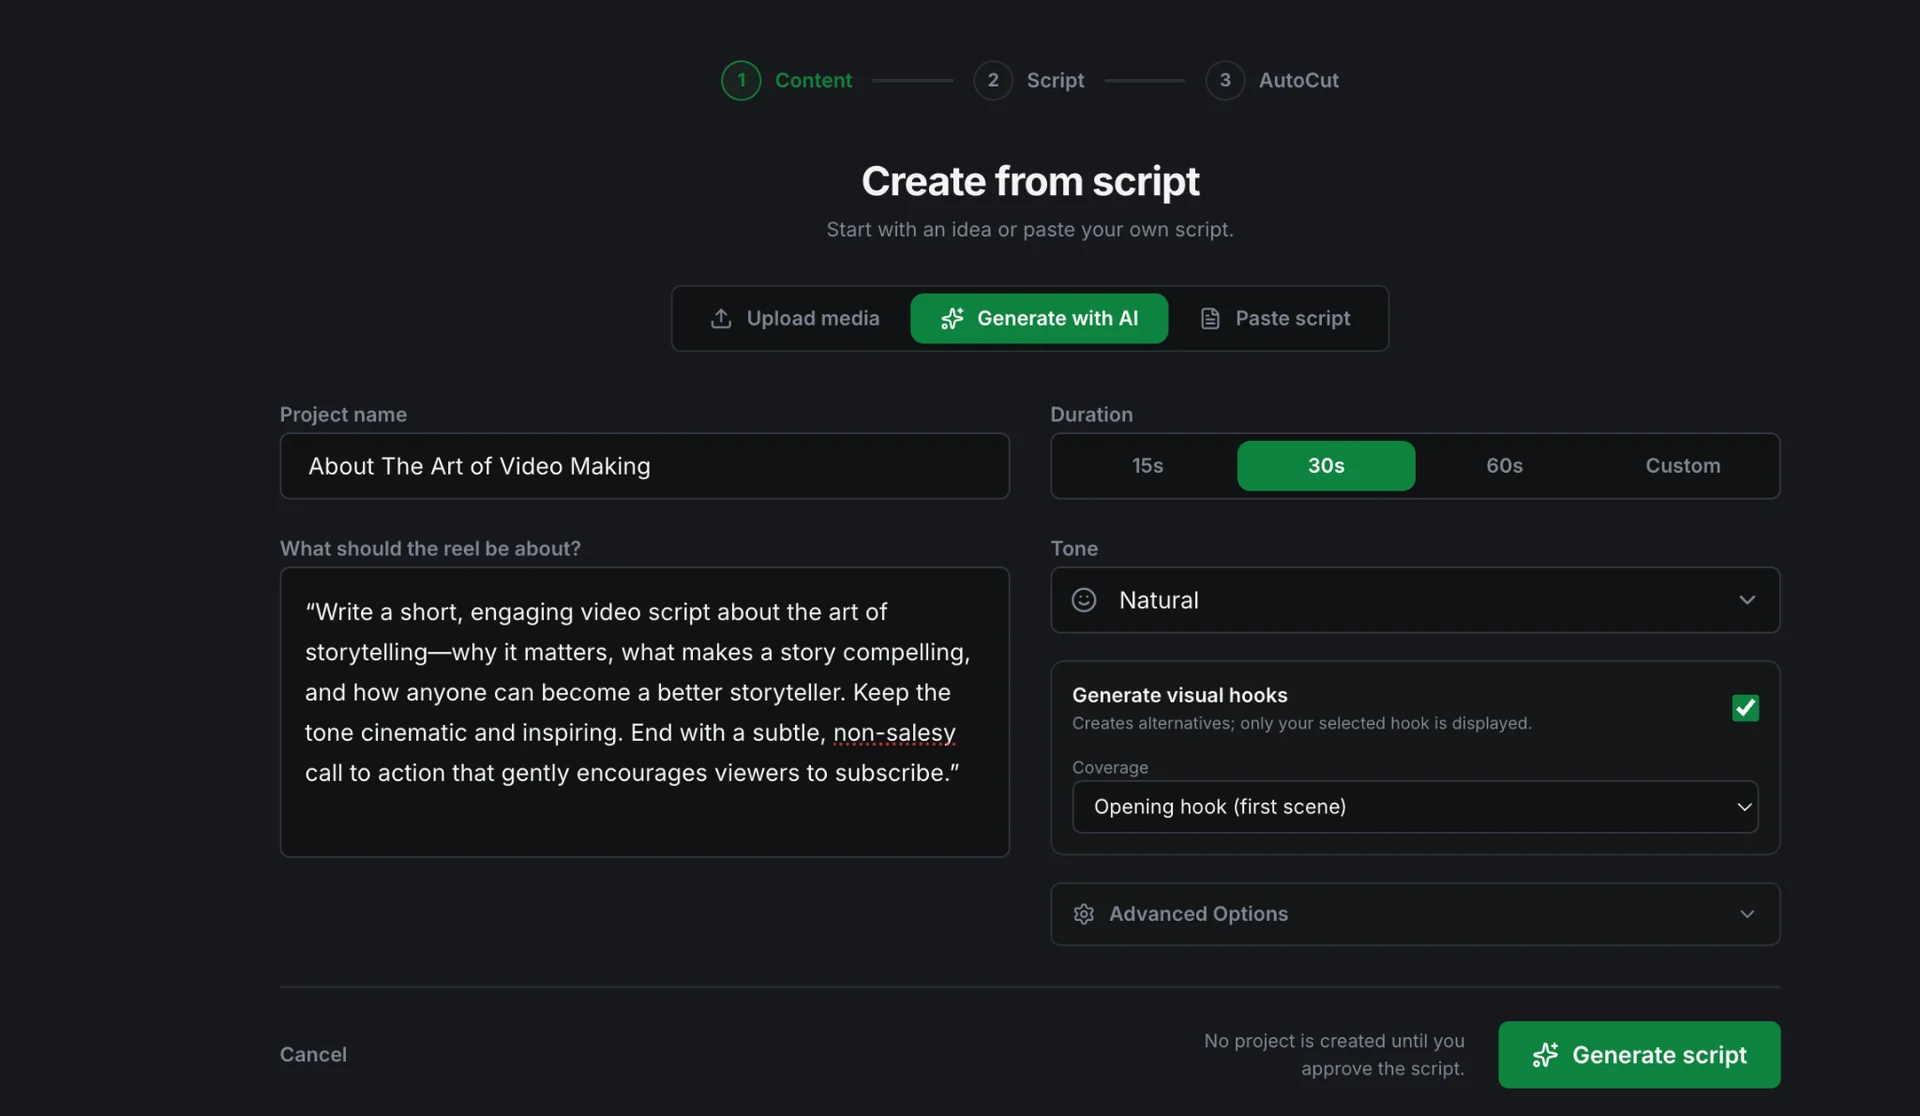
Task: Uncheck Generate visual hooks checkbox
Action: (1745, 708)
